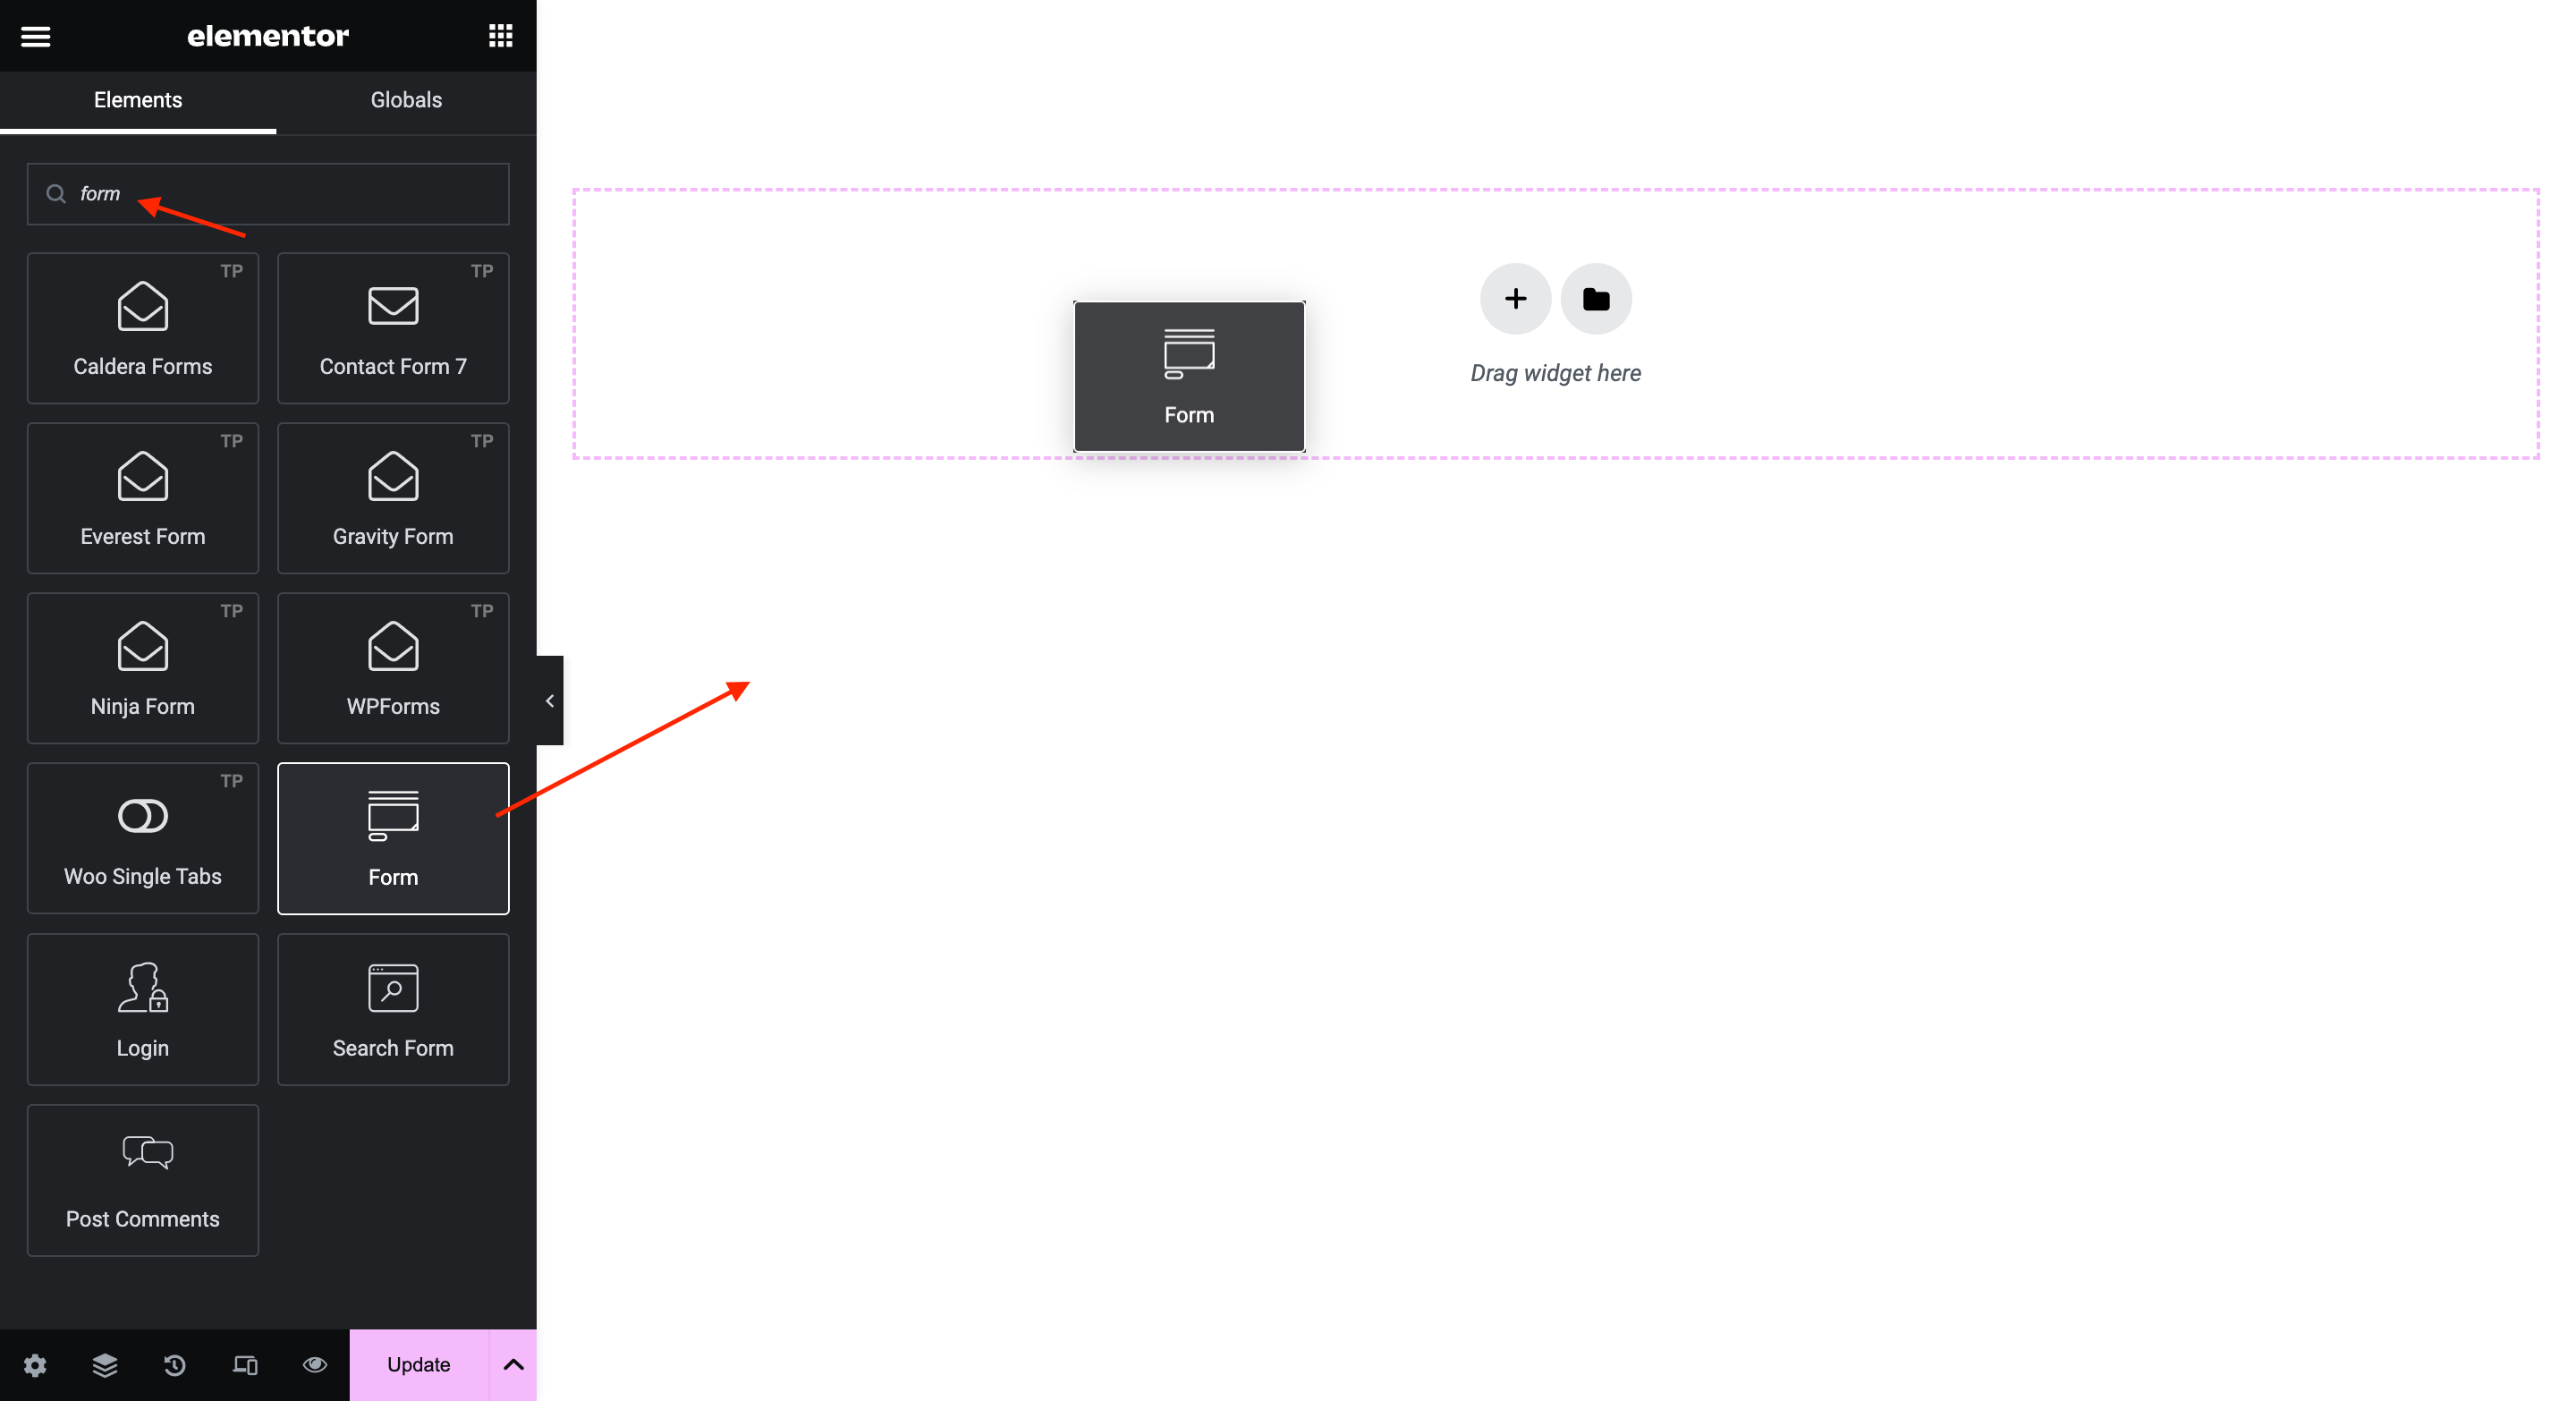Screen dimensions: 2576x1401
Task: Select the Contact Form 7 widget
Action: 392,326
